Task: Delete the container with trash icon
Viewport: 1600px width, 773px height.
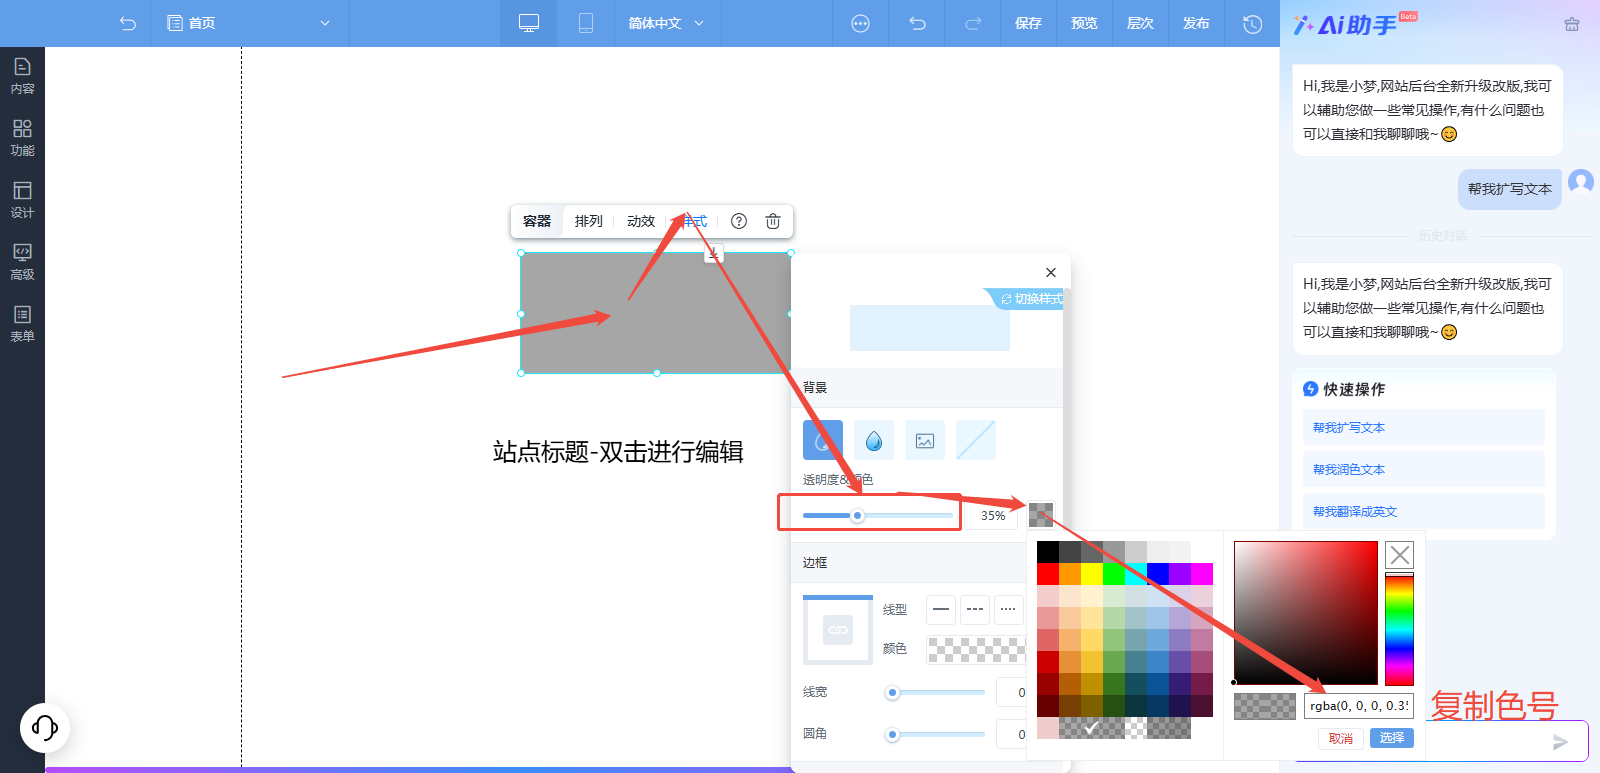Action: (x=773, y=221)
